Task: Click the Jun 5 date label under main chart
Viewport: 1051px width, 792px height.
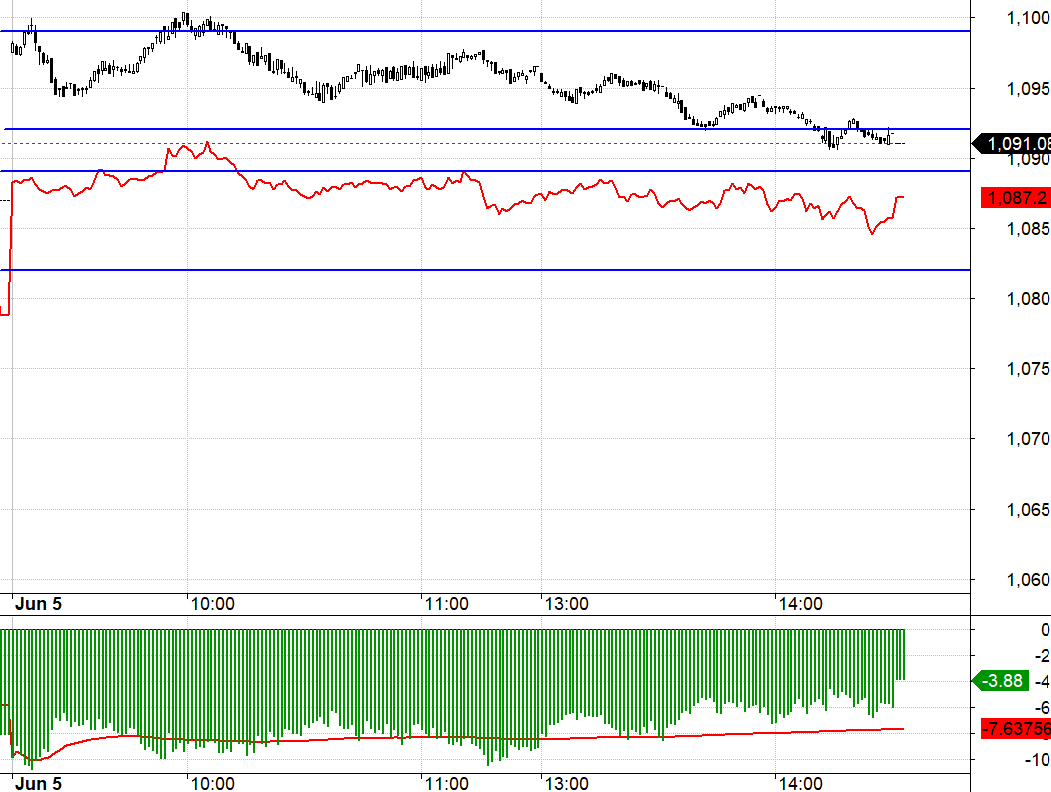Action: [x=38, y=604]
